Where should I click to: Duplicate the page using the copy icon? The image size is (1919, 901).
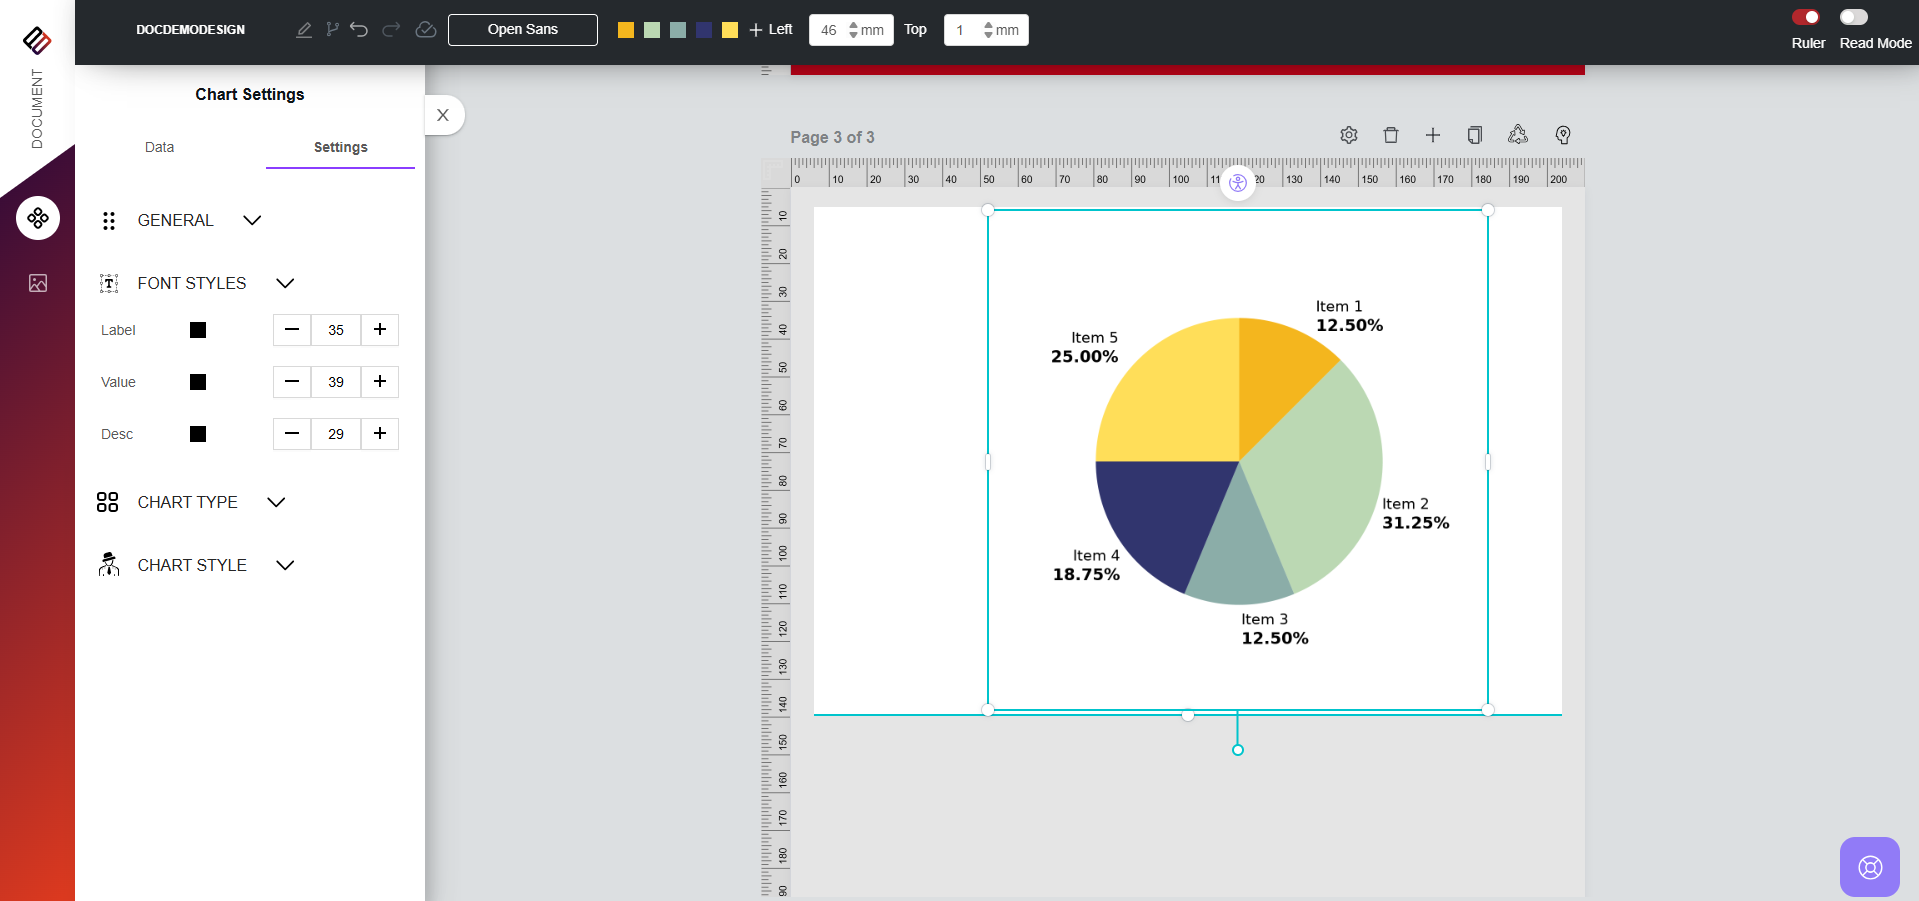point(1474,135)
